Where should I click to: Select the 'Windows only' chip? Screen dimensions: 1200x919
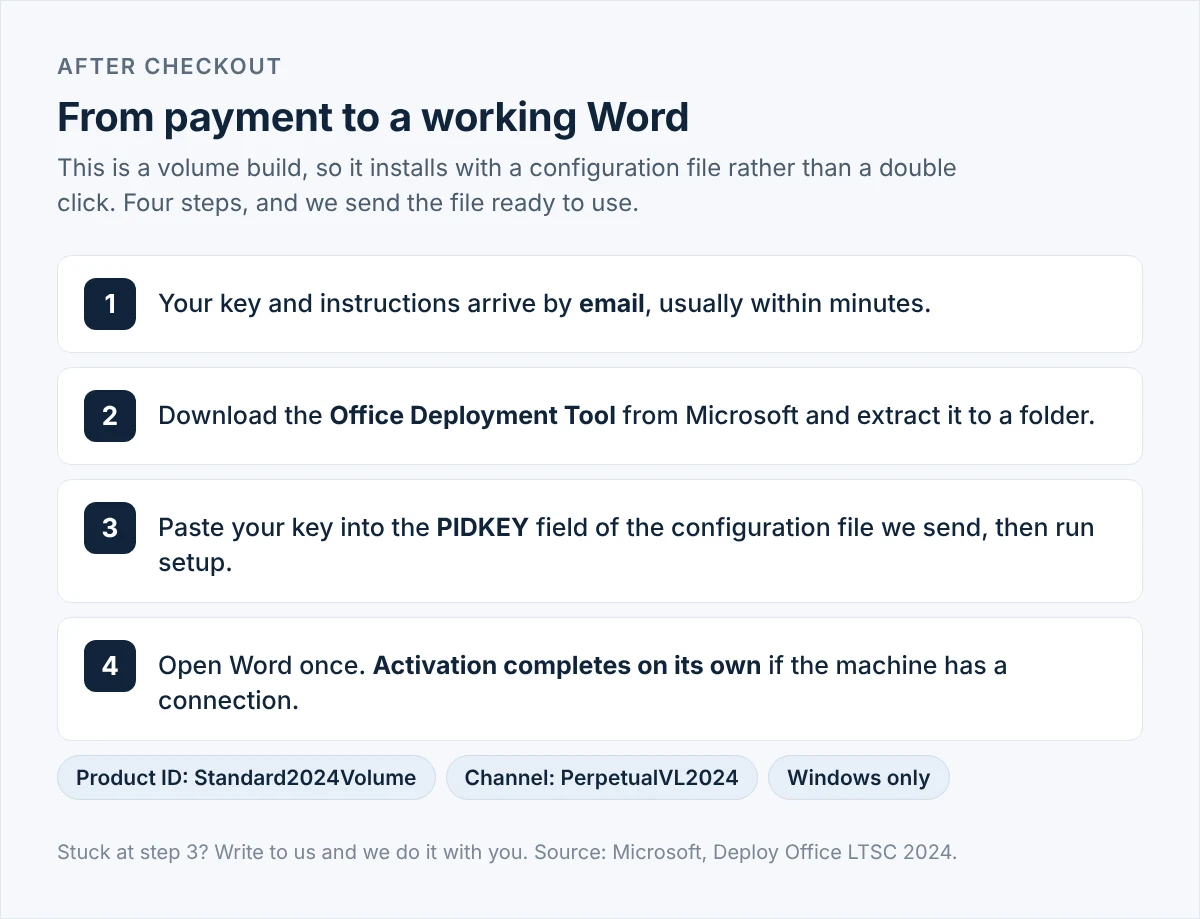coord(858,778)
